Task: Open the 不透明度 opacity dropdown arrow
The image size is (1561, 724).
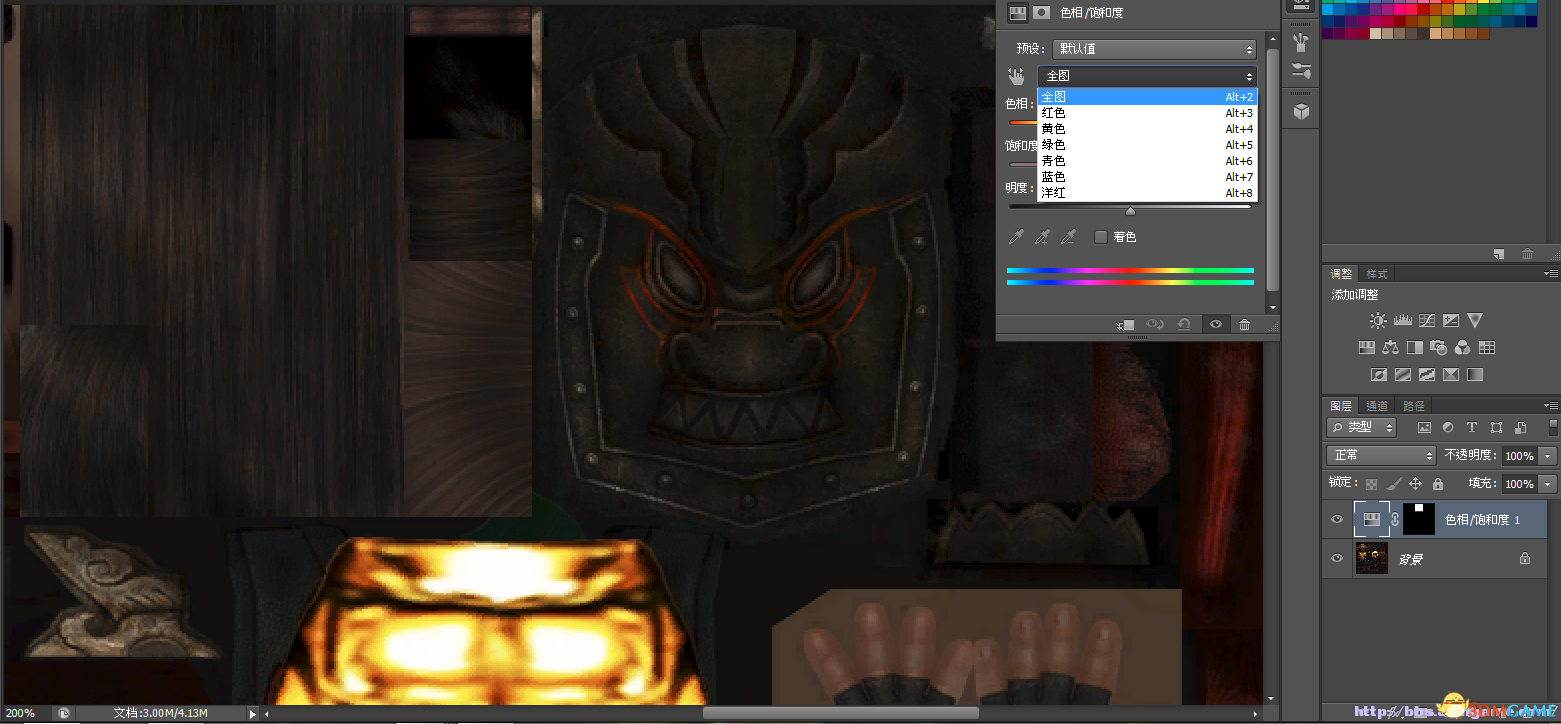Action: [x=1548, y=456]
